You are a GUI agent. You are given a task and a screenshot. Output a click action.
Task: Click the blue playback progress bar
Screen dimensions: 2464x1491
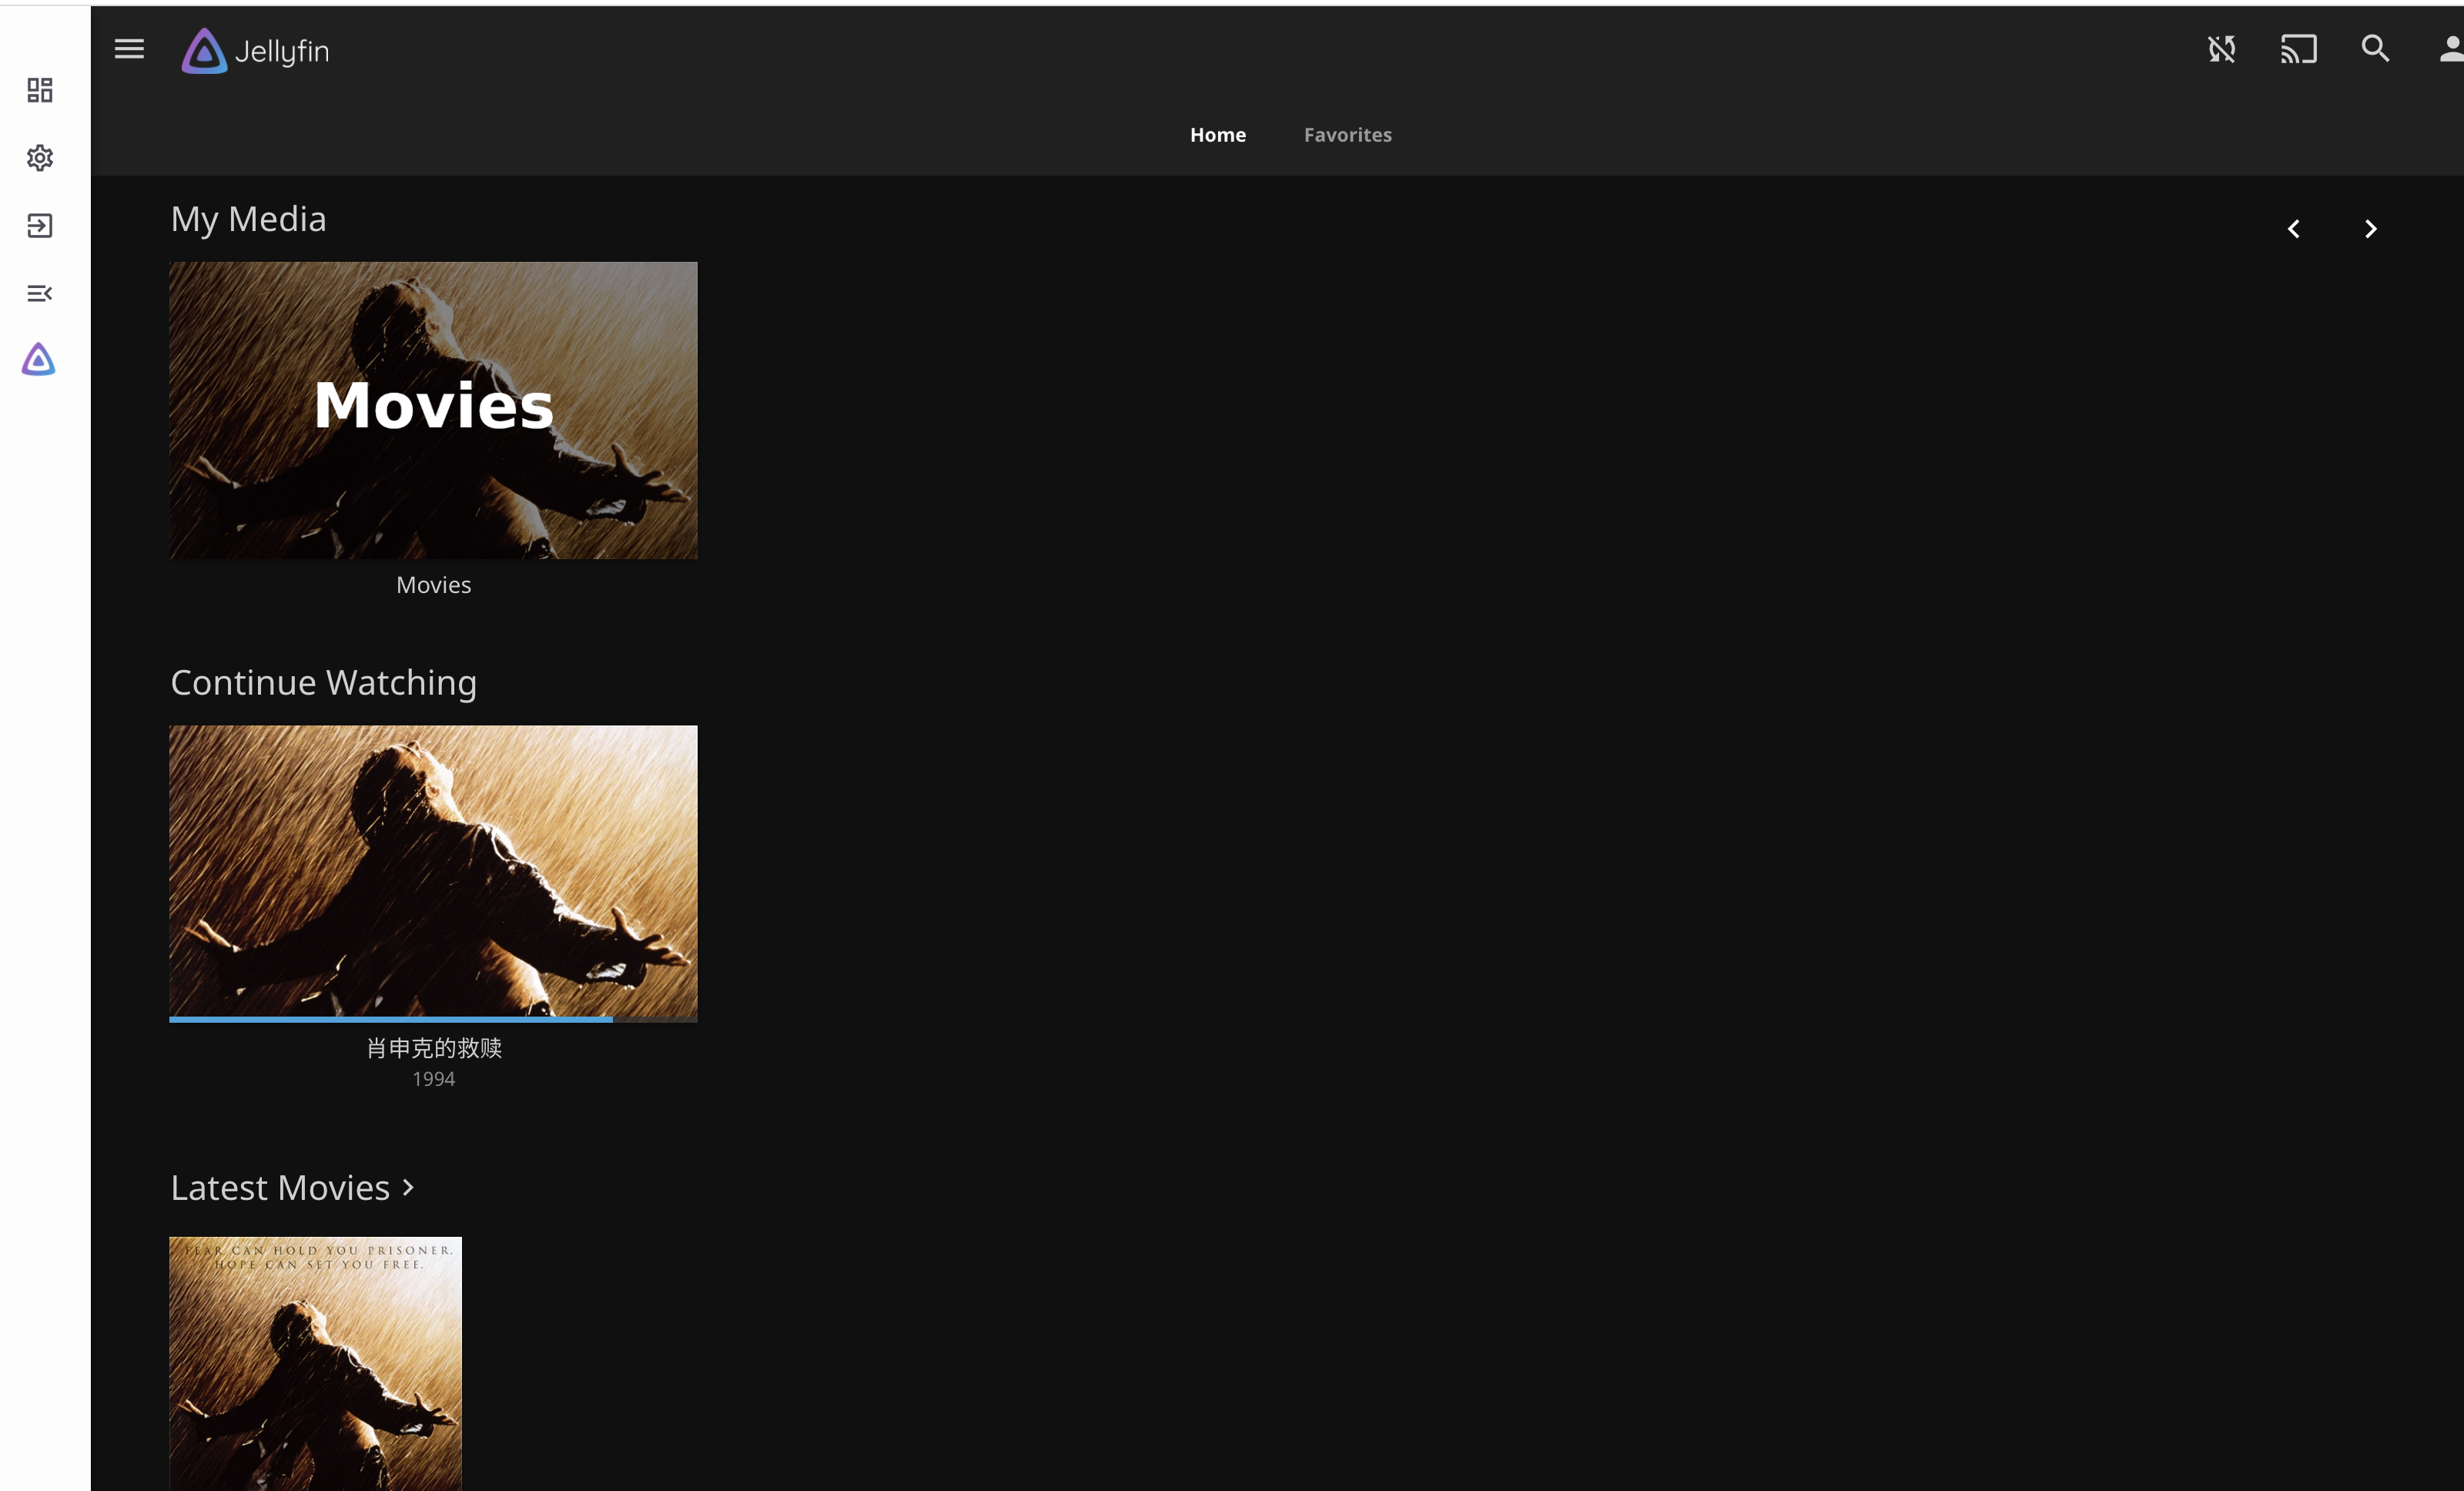click(x=390, y=1019)
